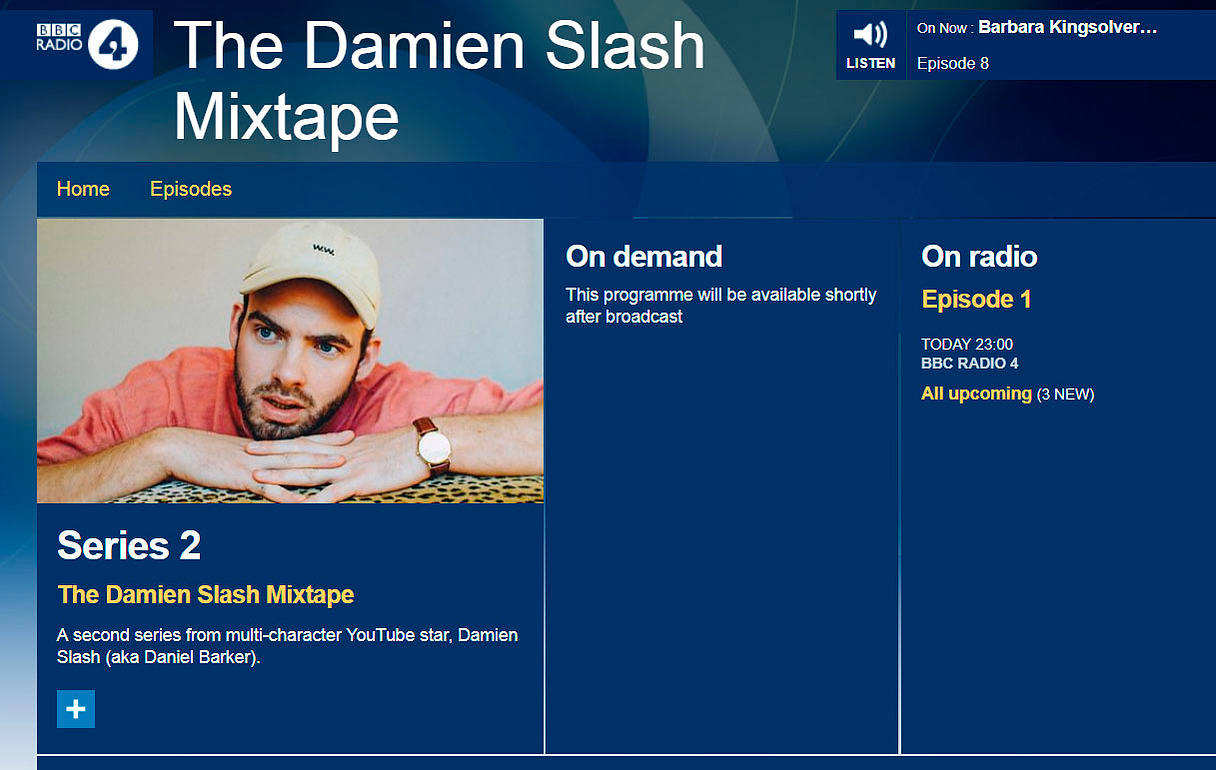Click the photo of man in cap
The image size is (1216, 770).
pyautogui.click(x=290, y=361)
